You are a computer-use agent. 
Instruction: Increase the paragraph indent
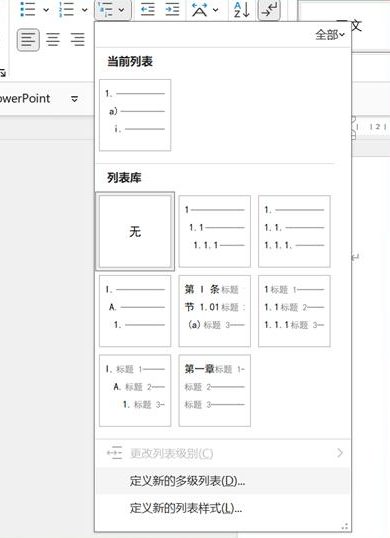click(x=172, y=9)
